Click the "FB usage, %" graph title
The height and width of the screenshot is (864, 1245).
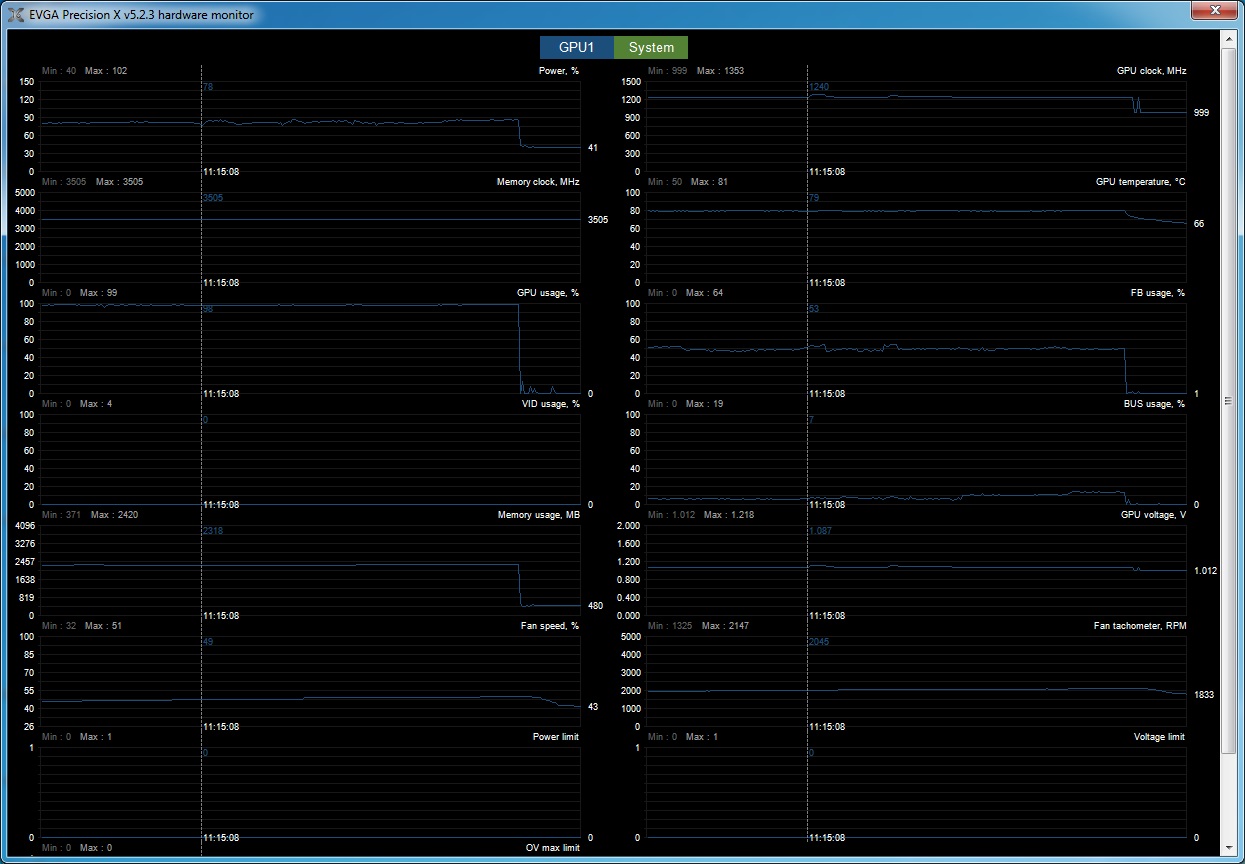point(1157,293)
